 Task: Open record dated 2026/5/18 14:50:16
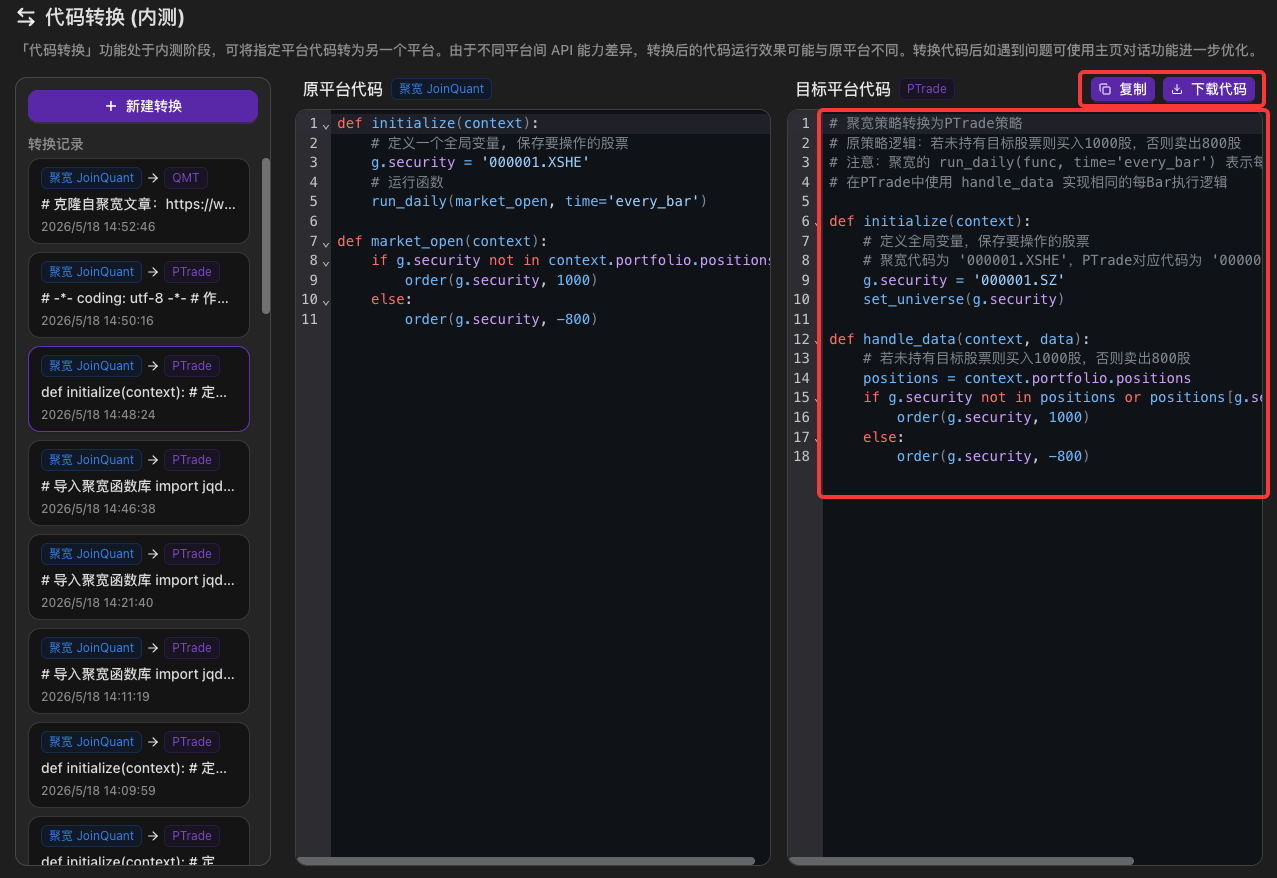[139, 294]
